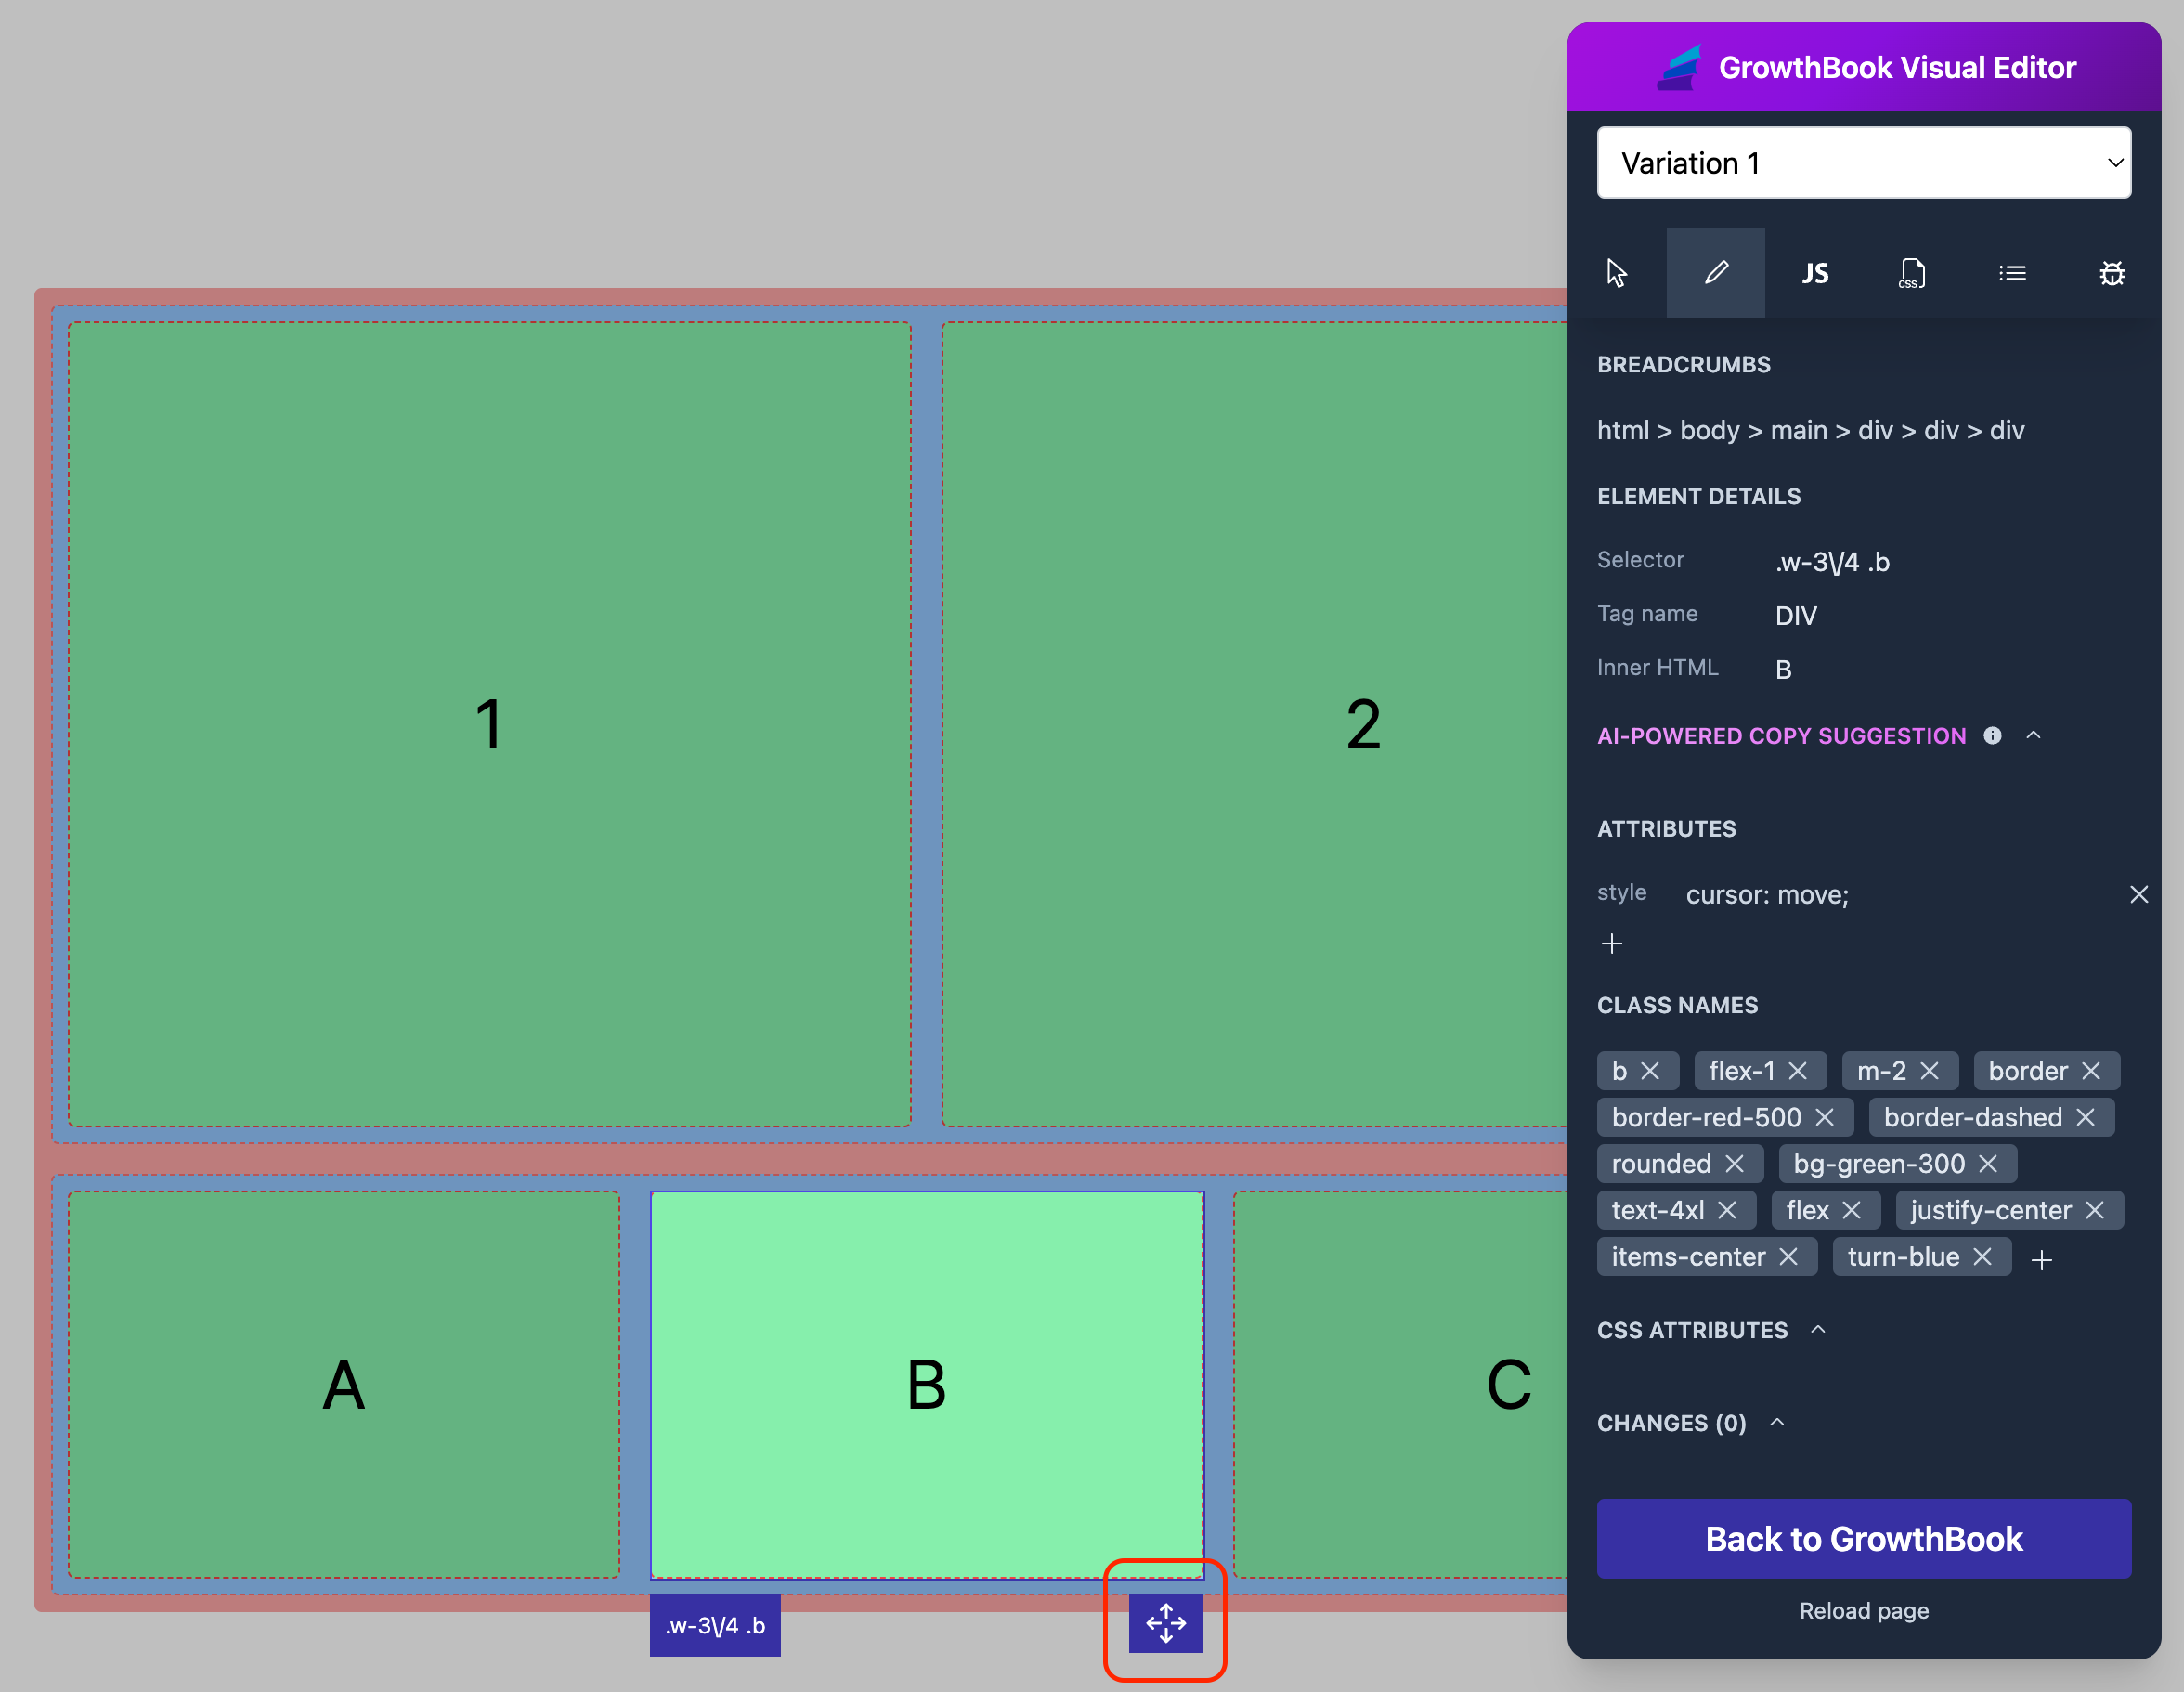Remove the border-dashed class
The width and height of the screenshot is (2184, 1692).
click(x=2086, y=1117)
